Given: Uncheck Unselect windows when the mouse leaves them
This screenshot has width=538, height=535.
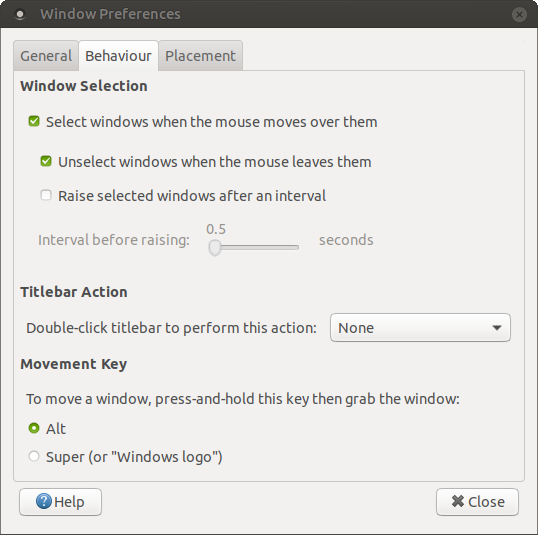Looking at the screenshot, I should 46,161.
